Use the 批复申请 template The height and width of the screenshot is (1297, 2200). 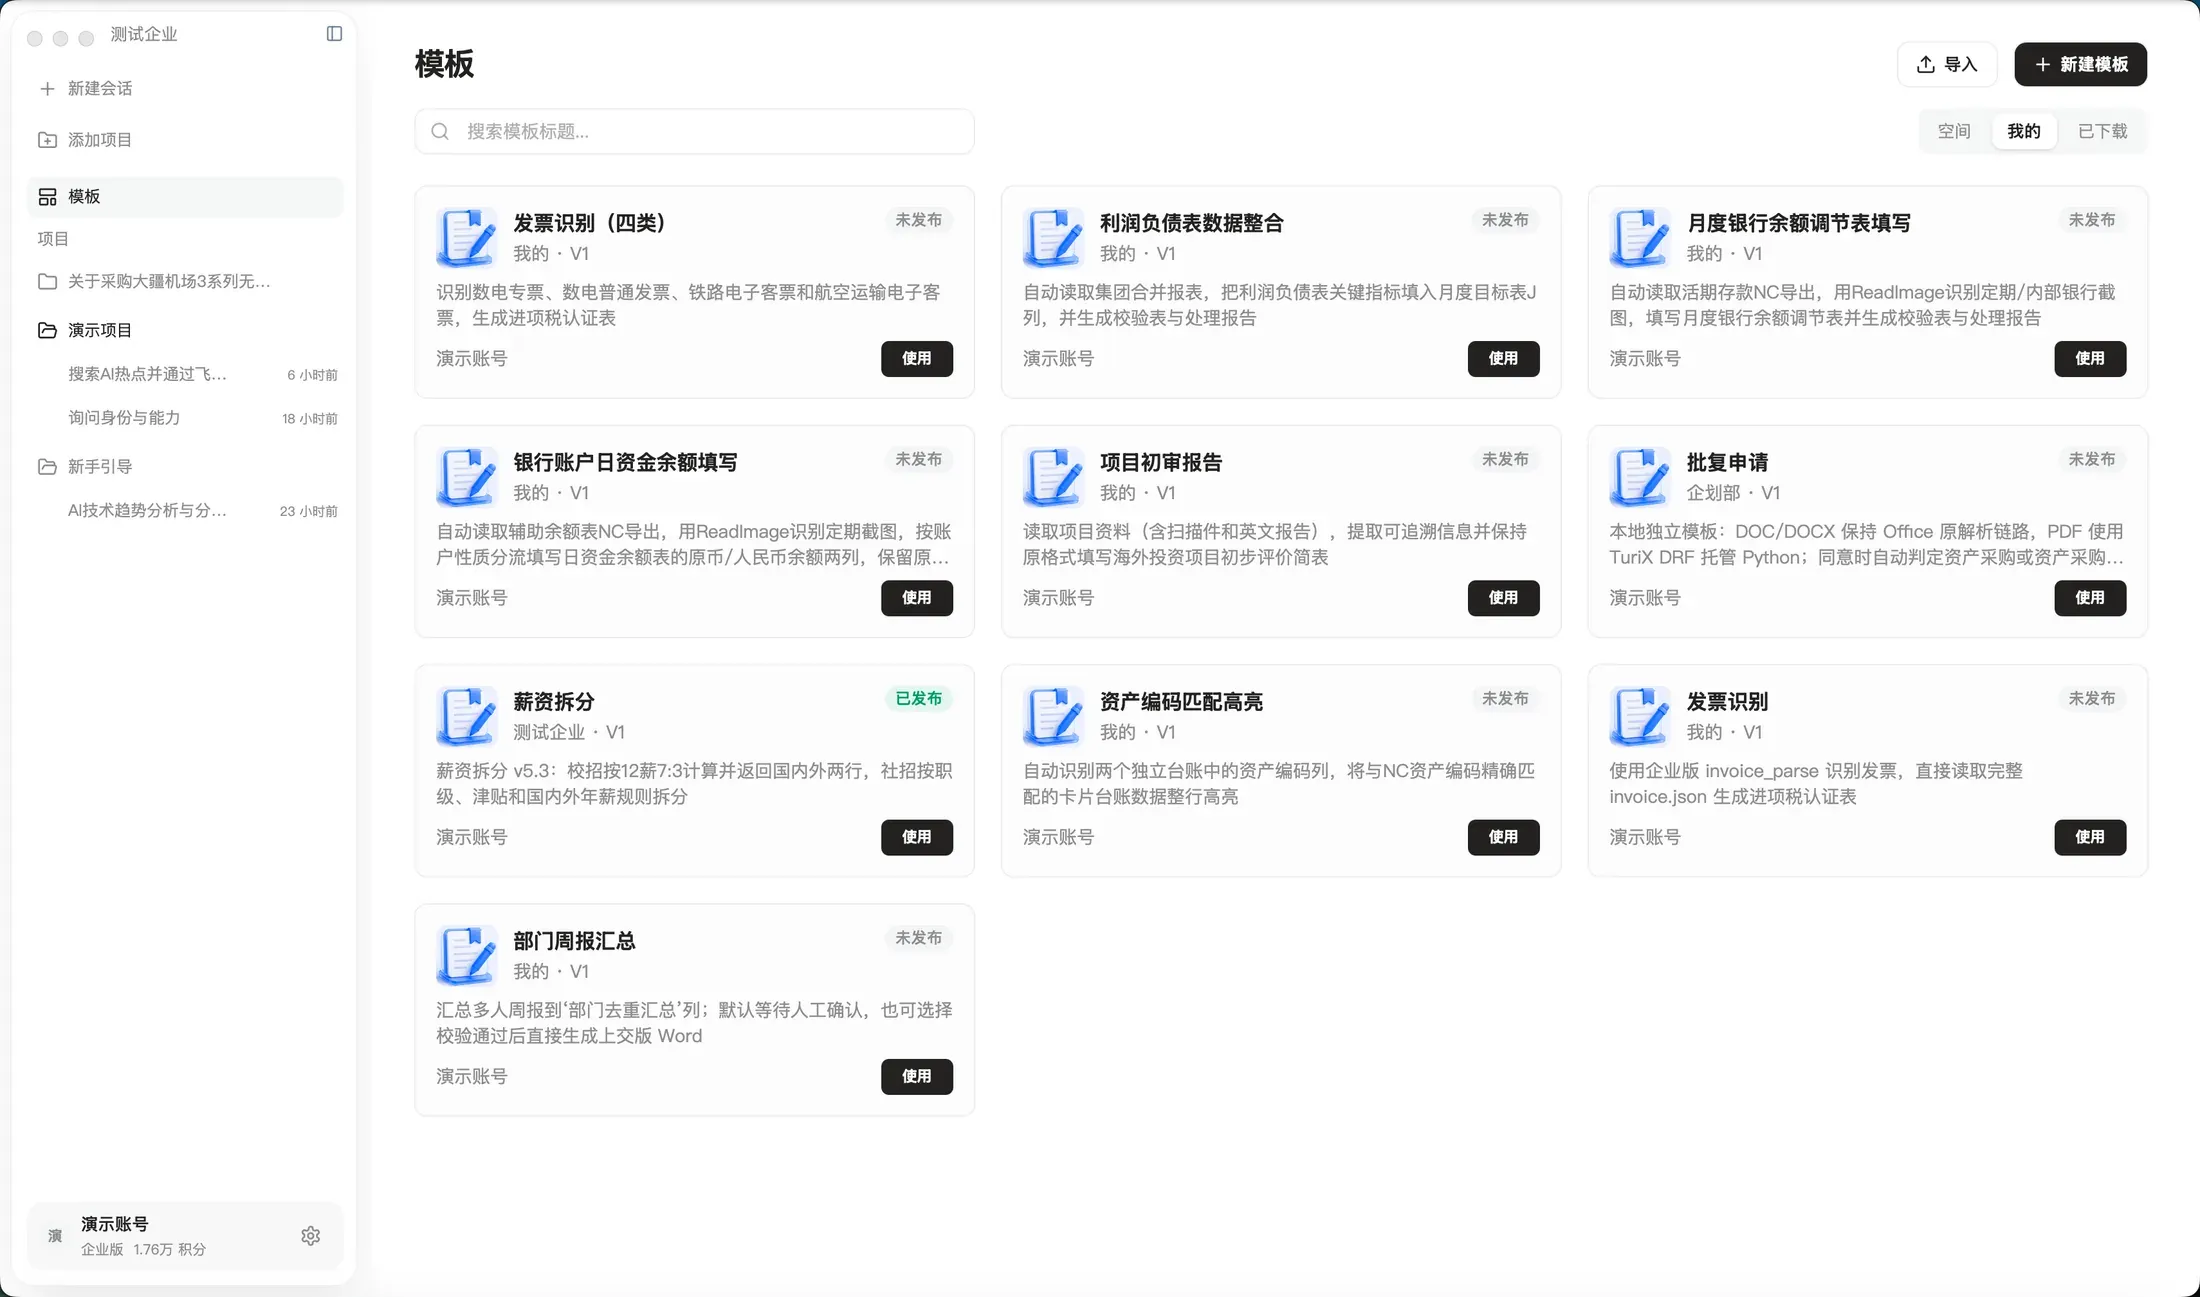point(2090,598)
